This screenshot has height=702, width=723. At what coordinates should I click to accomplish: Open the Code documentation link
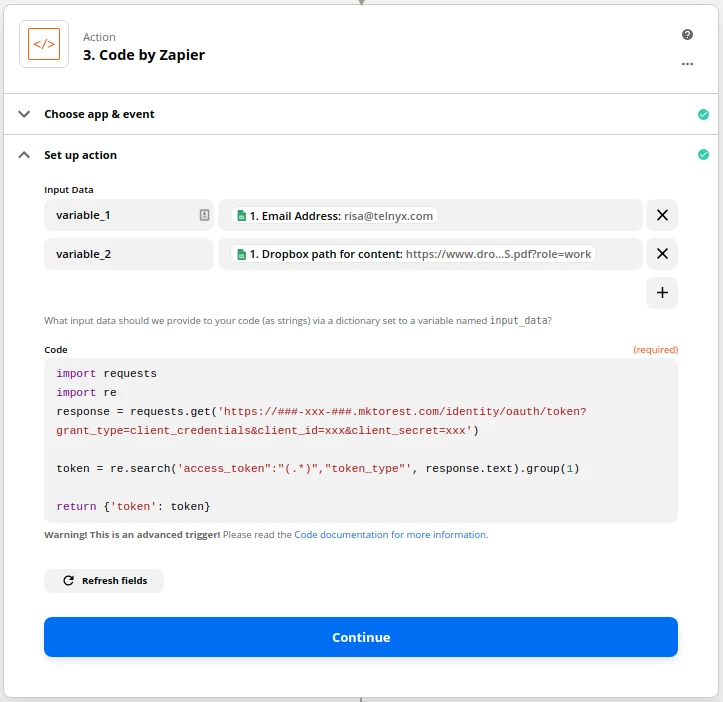[x=390, y=535]
